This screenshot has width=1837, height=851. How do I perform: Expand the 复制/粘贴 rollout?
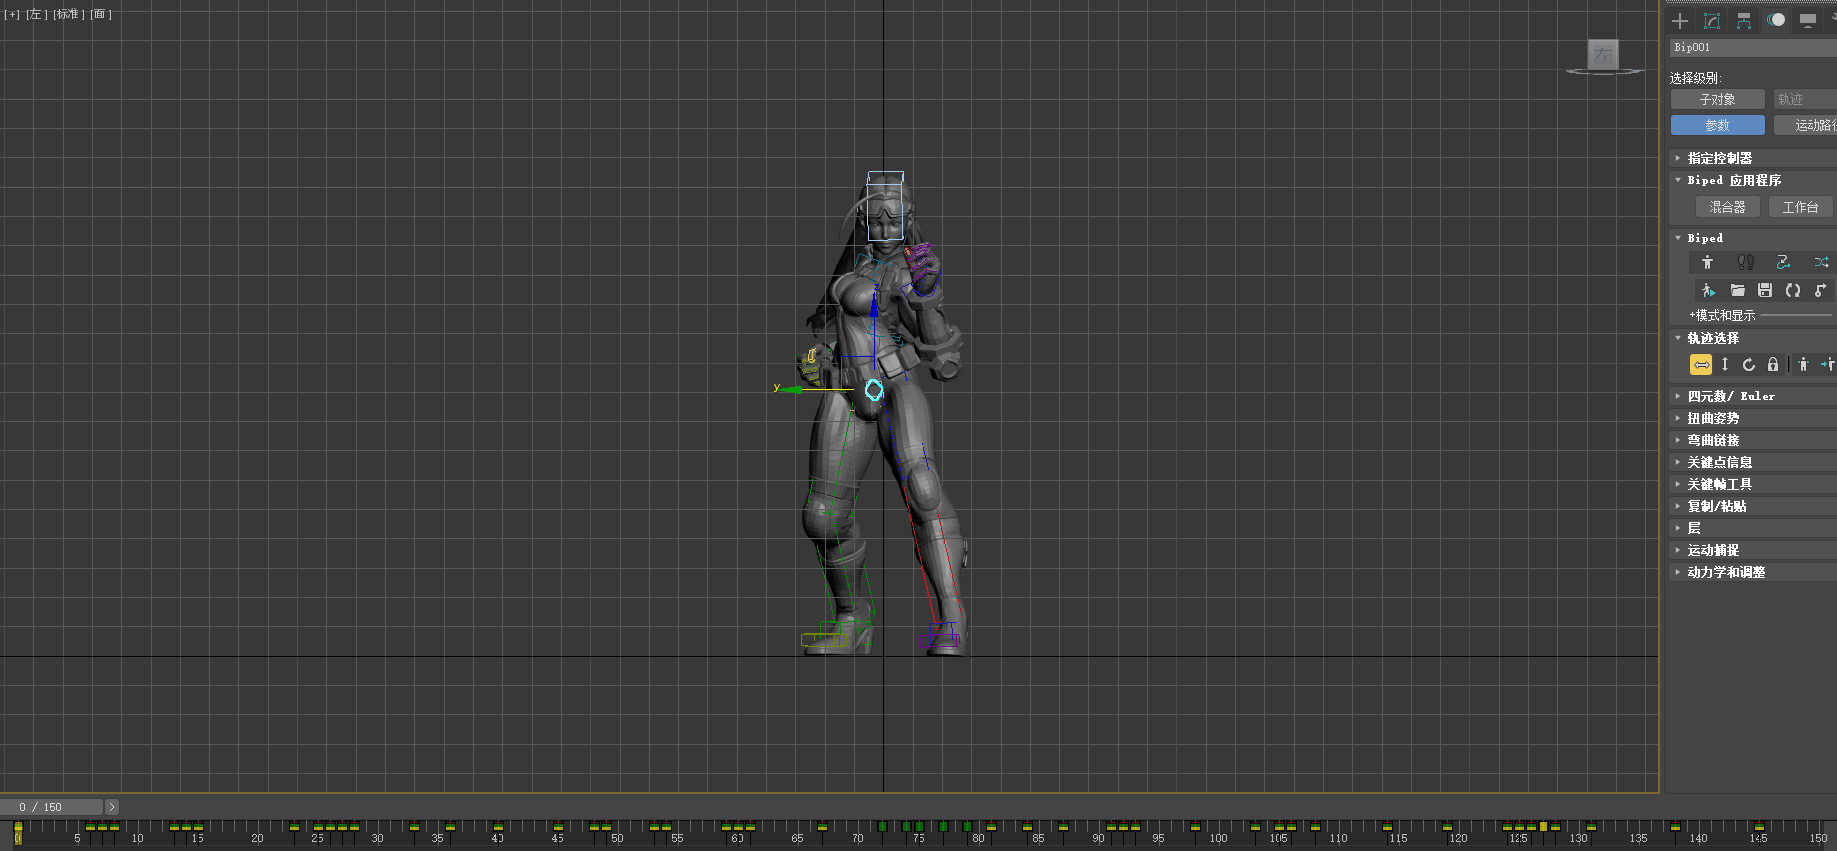1717,506
